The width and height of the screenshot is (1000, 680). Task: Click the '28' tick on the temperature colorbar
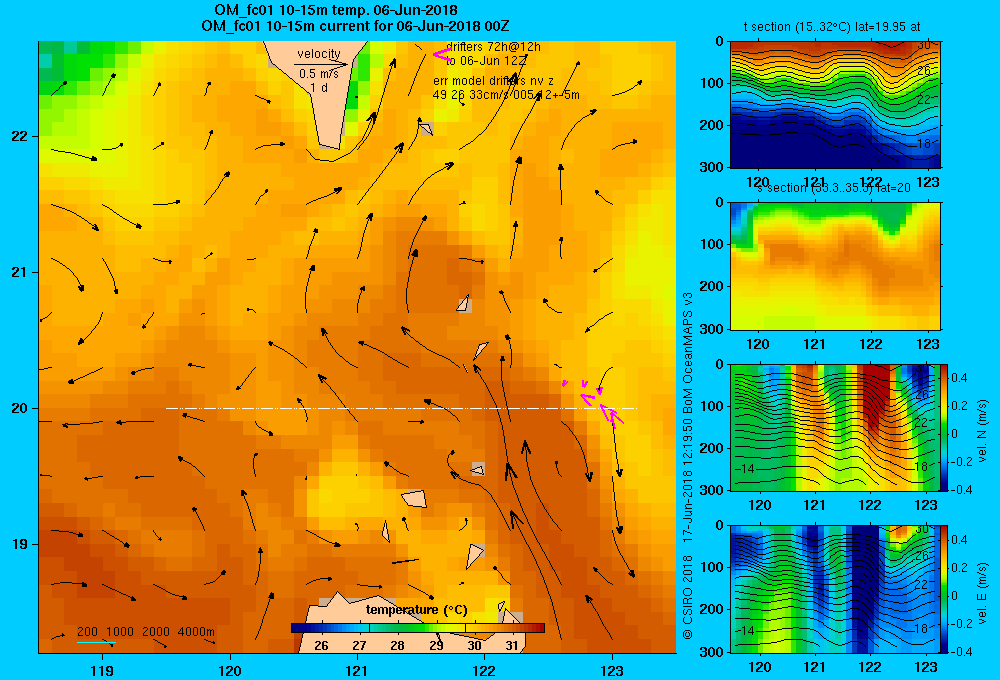tap(397, 645)
